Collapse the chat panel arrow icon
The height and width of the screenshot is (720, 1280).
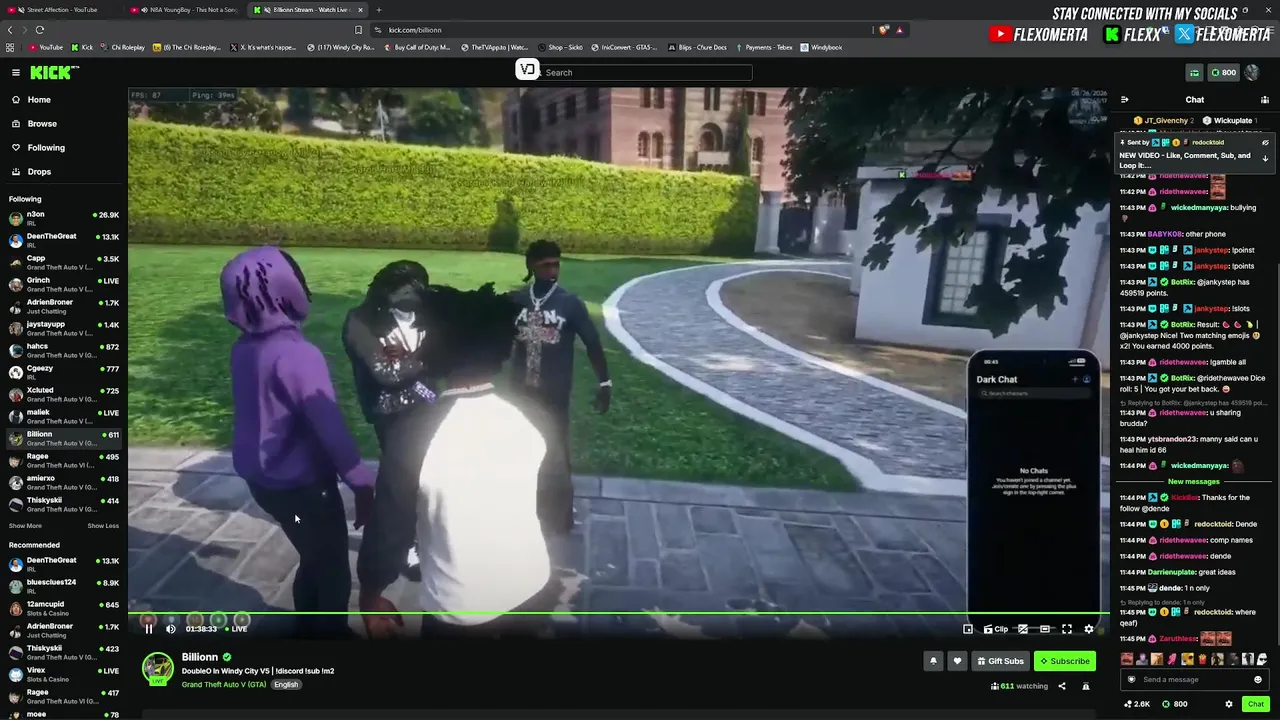click(x=1125, y=100)
